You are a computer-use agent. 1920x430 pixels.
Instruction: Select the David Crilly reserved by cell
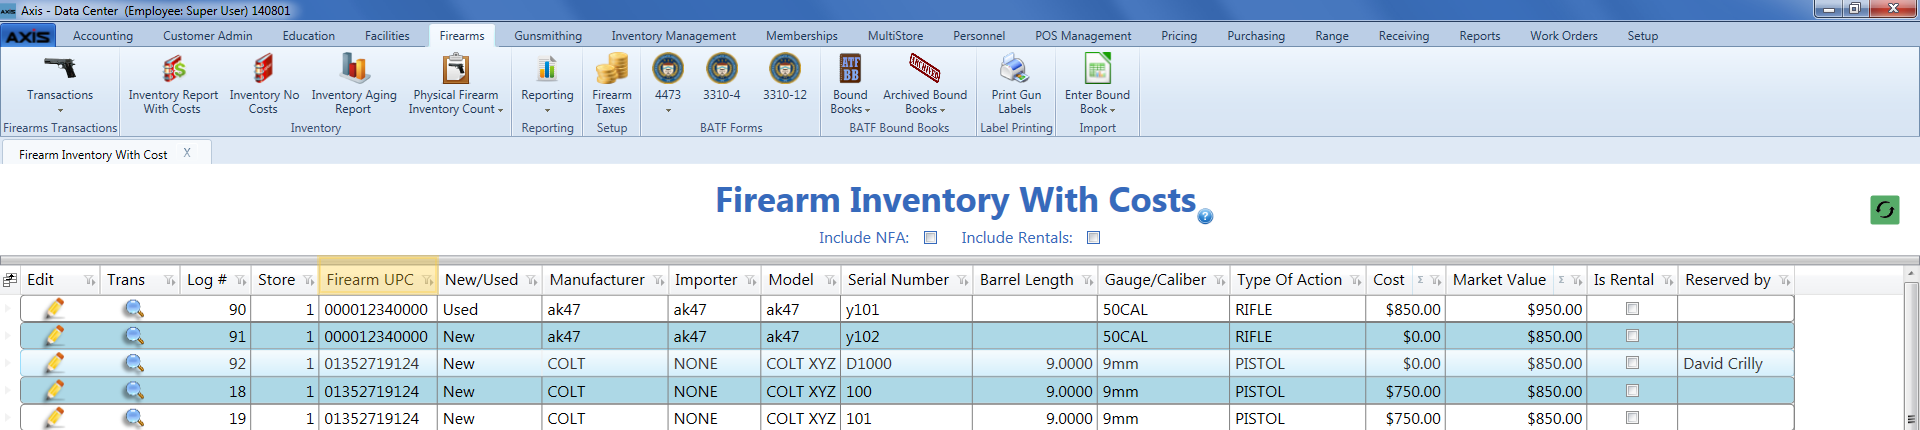[x=1735, y=363]
